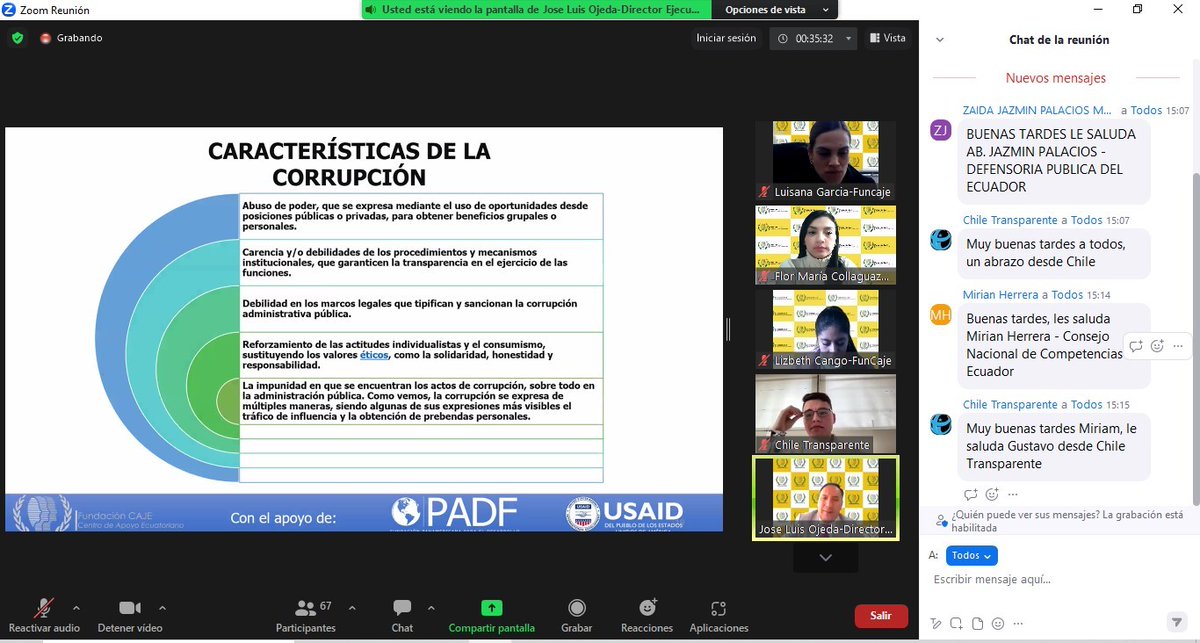Click Chile Transparente avatar at 15:07 message

[x=941, y=240]
